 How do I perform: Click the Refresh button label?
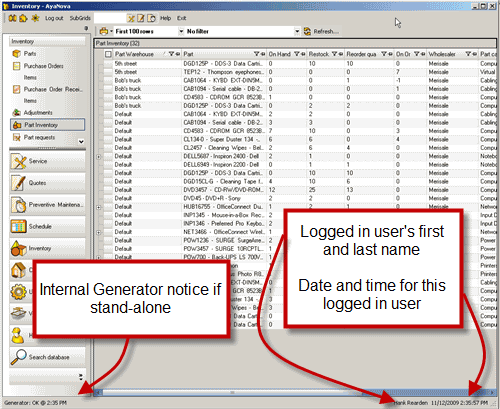326,31
